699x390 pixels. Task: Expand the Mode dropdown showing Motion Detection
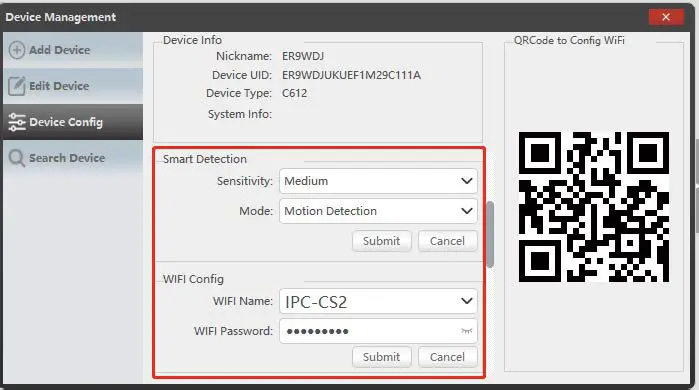(378, 211)
